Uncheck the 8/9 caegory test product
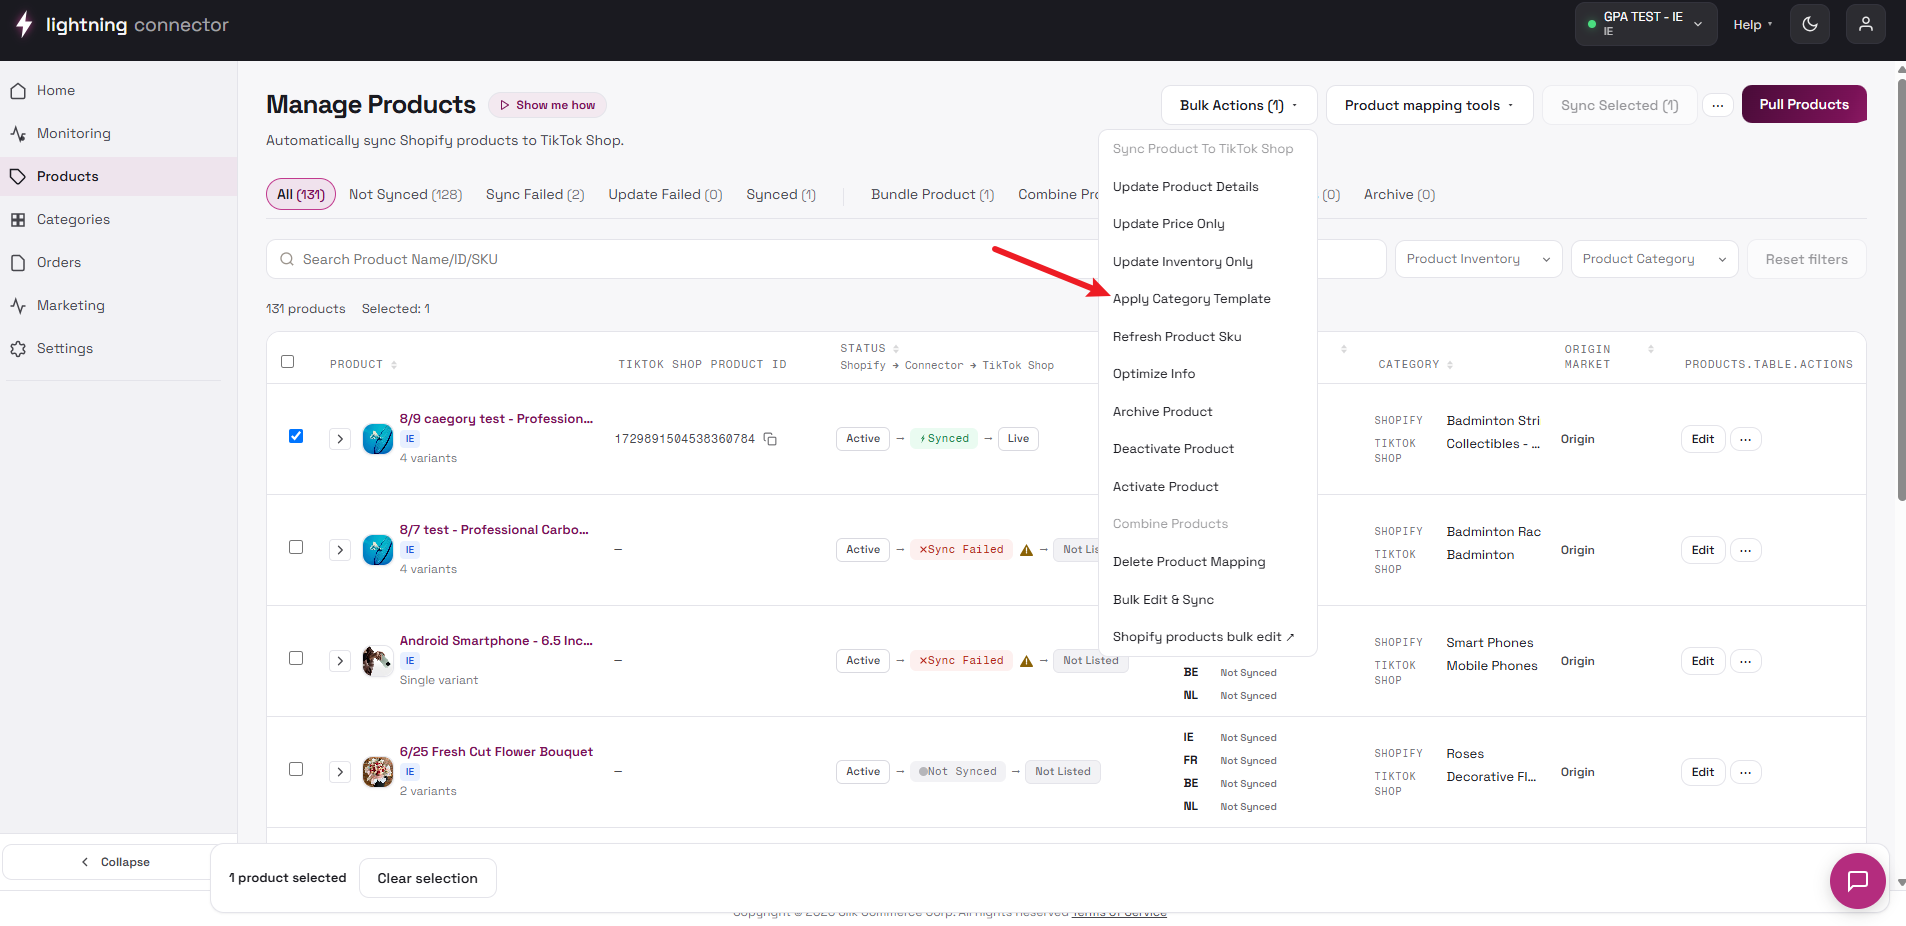 tap(296, 436)
